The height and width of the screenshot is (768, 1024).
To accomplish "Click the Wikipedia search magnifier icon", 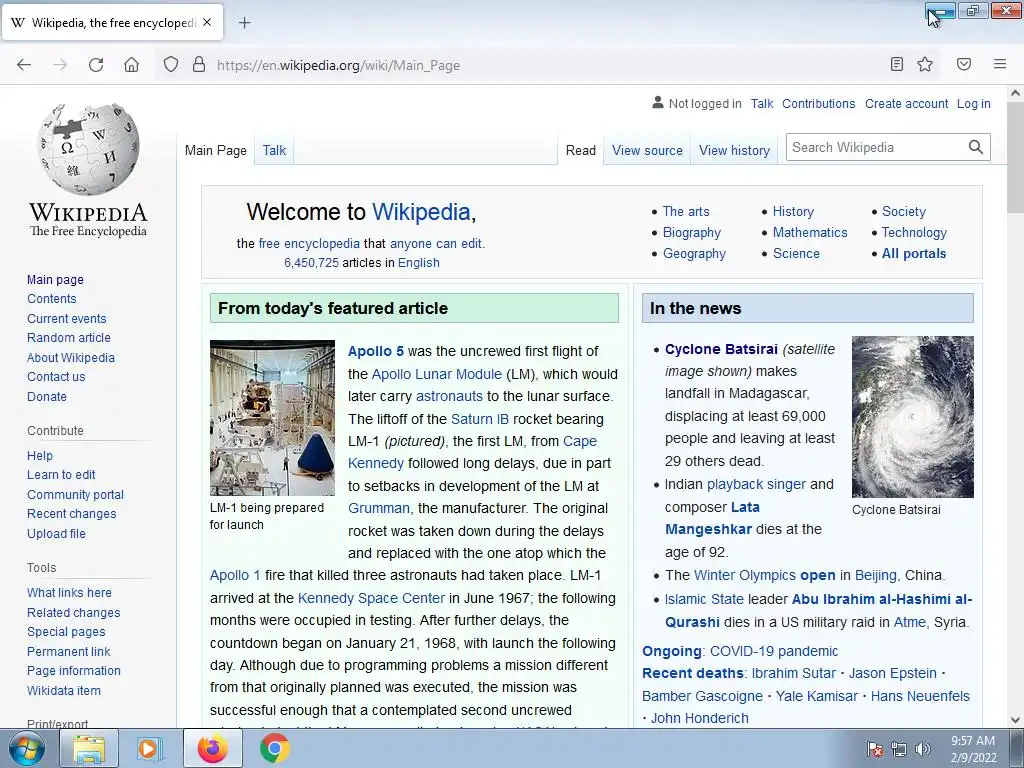I will pos(976,147).
